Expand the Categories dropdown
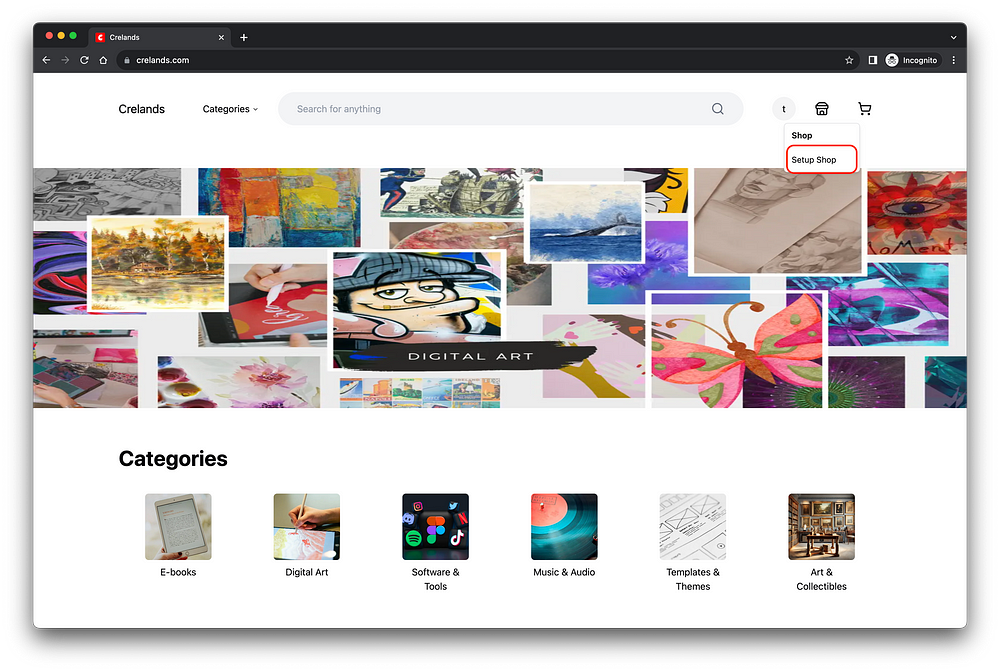The height and width of the screenshot is (672, 1000). coord(230,109)
